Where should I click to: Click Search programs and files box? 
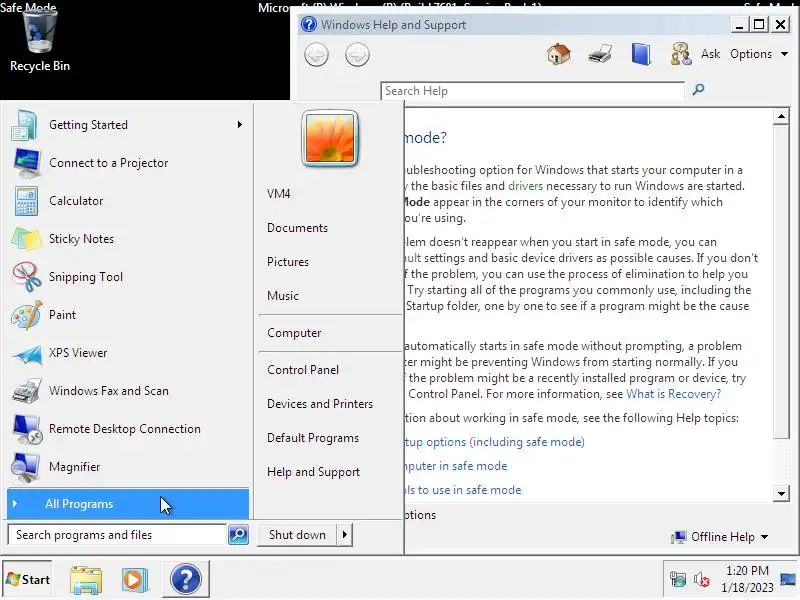pos(117,535)
